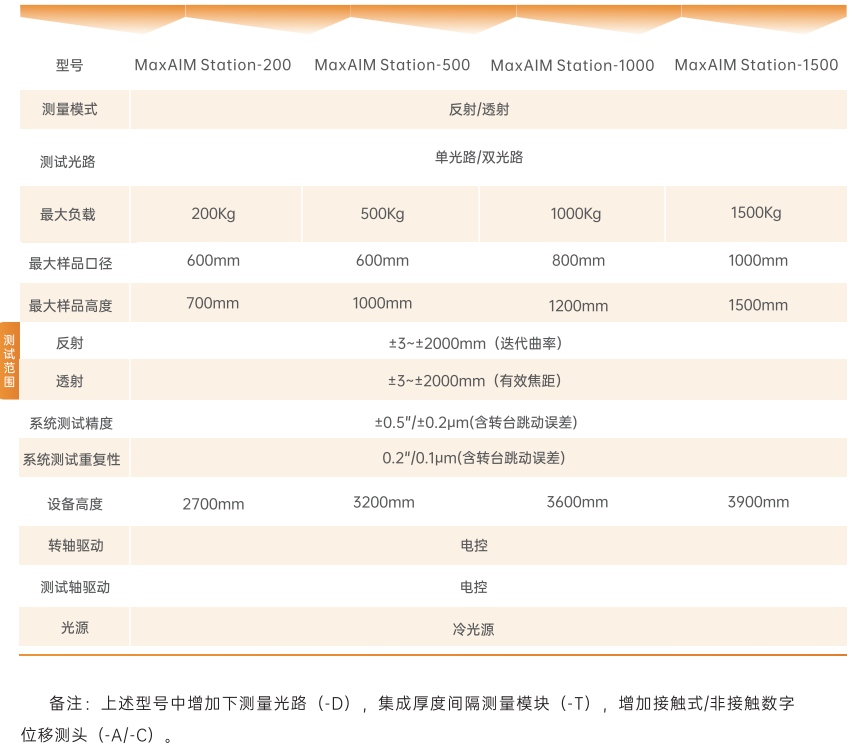Click the ±3~±2000mm（迭代曲率）value

pos(475,344)
